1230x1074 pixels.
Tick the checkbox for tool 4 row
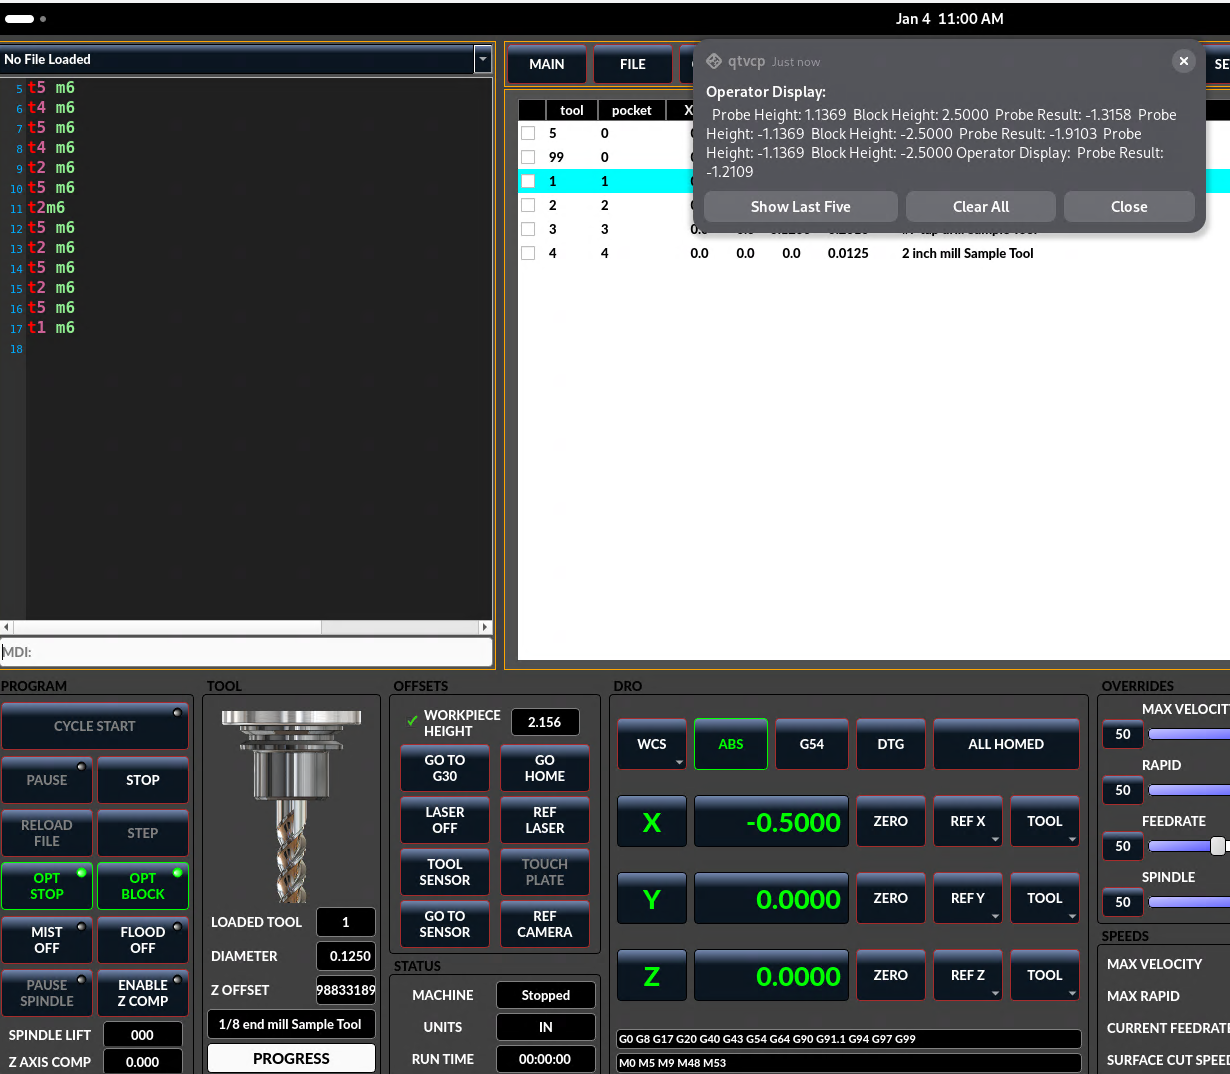(x=528, y=253)
